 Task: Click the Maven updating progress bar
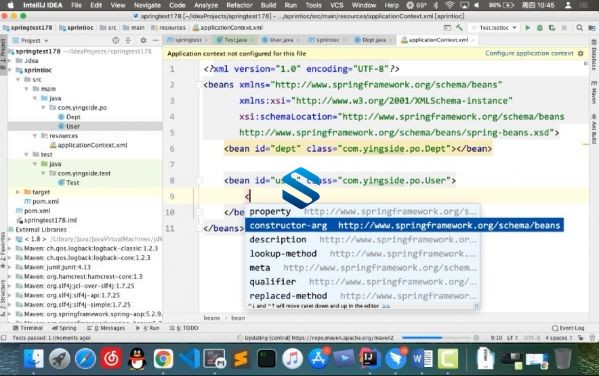[x=436, y=338]
